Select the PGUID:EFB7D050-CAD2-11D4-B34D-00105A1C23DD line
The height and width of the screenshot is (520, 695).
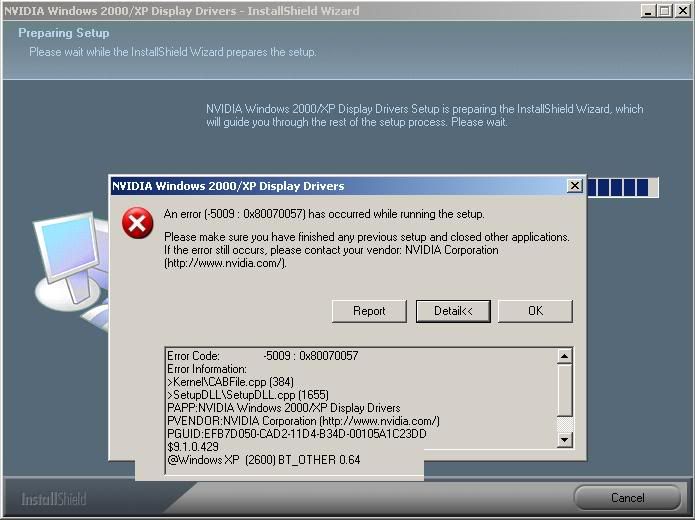297,434
